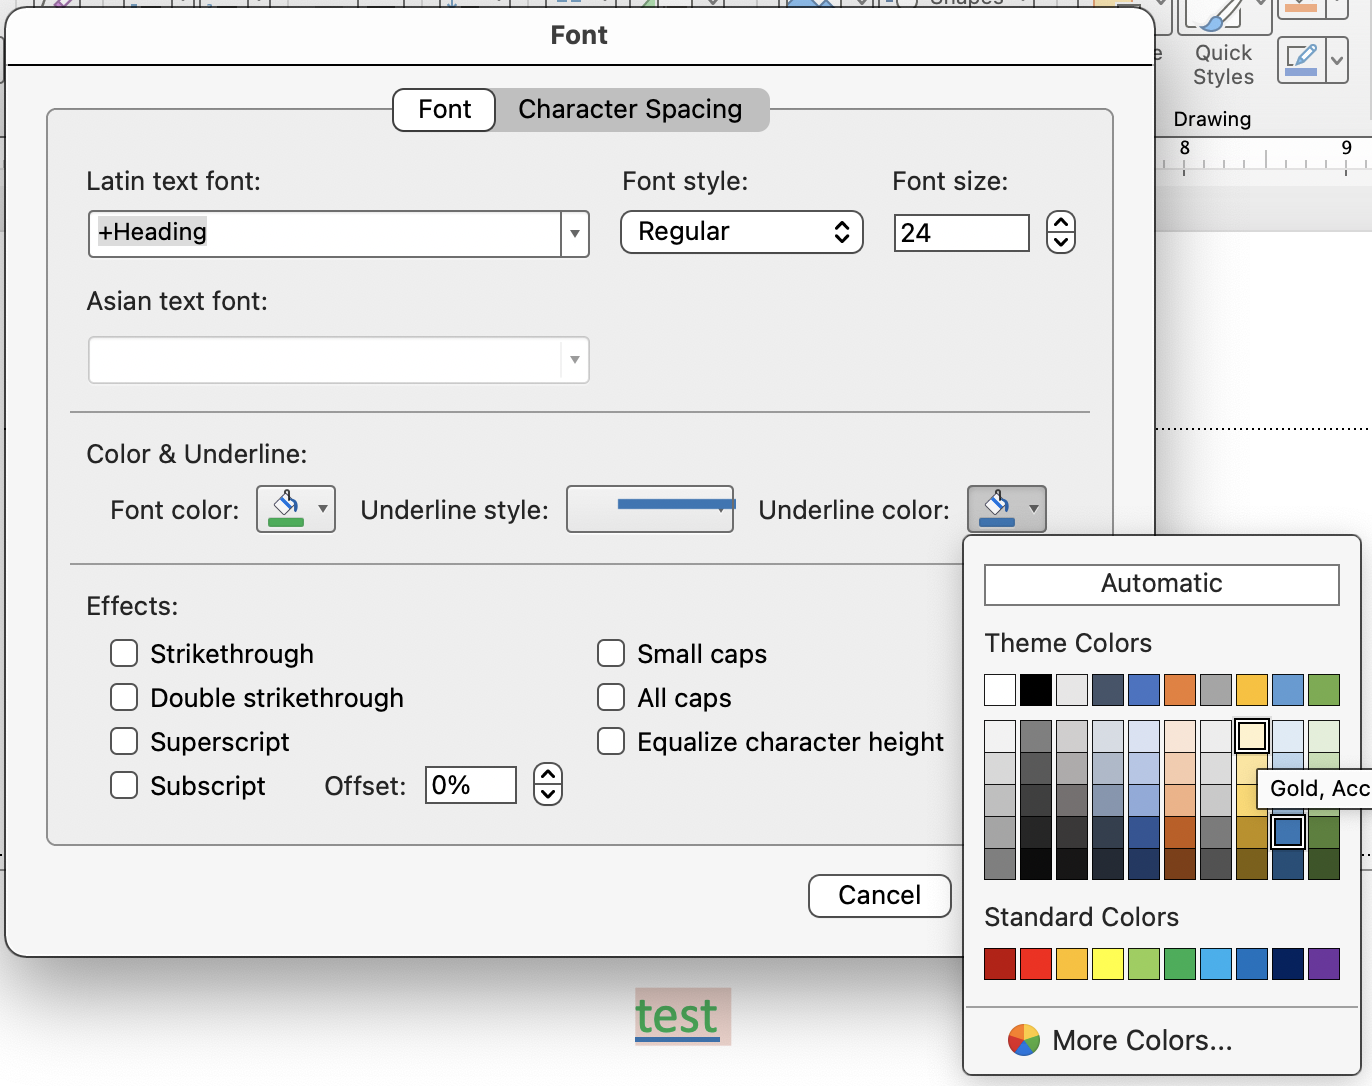Select the Font tab

(444, 109)
